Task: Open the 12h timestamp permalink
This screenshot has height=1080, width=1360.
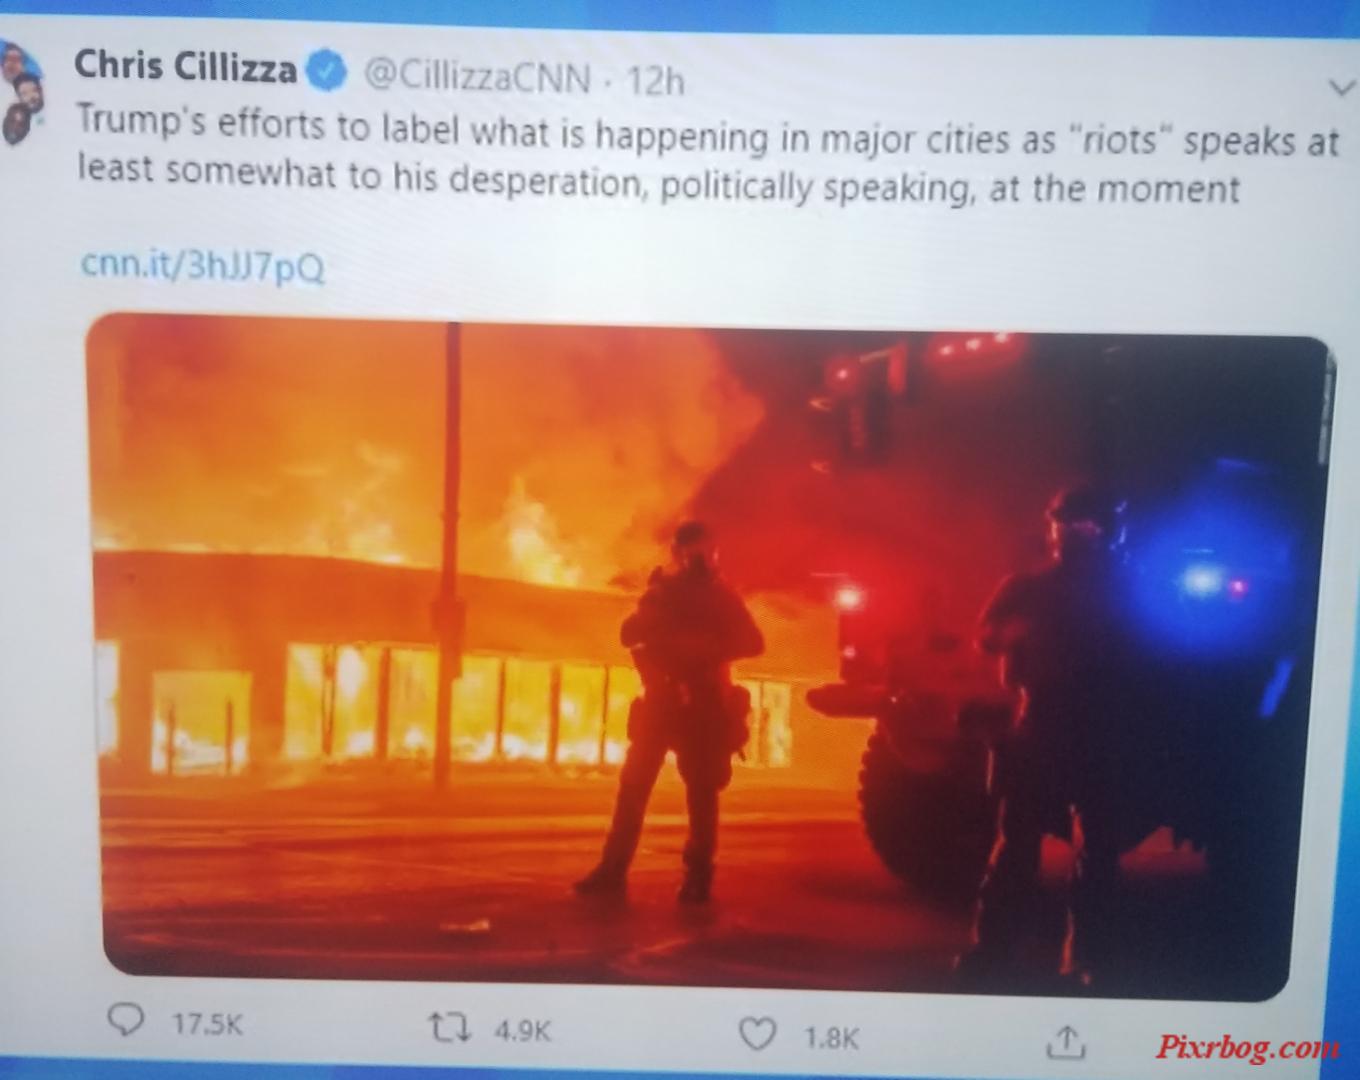Action: pos(655,80)
